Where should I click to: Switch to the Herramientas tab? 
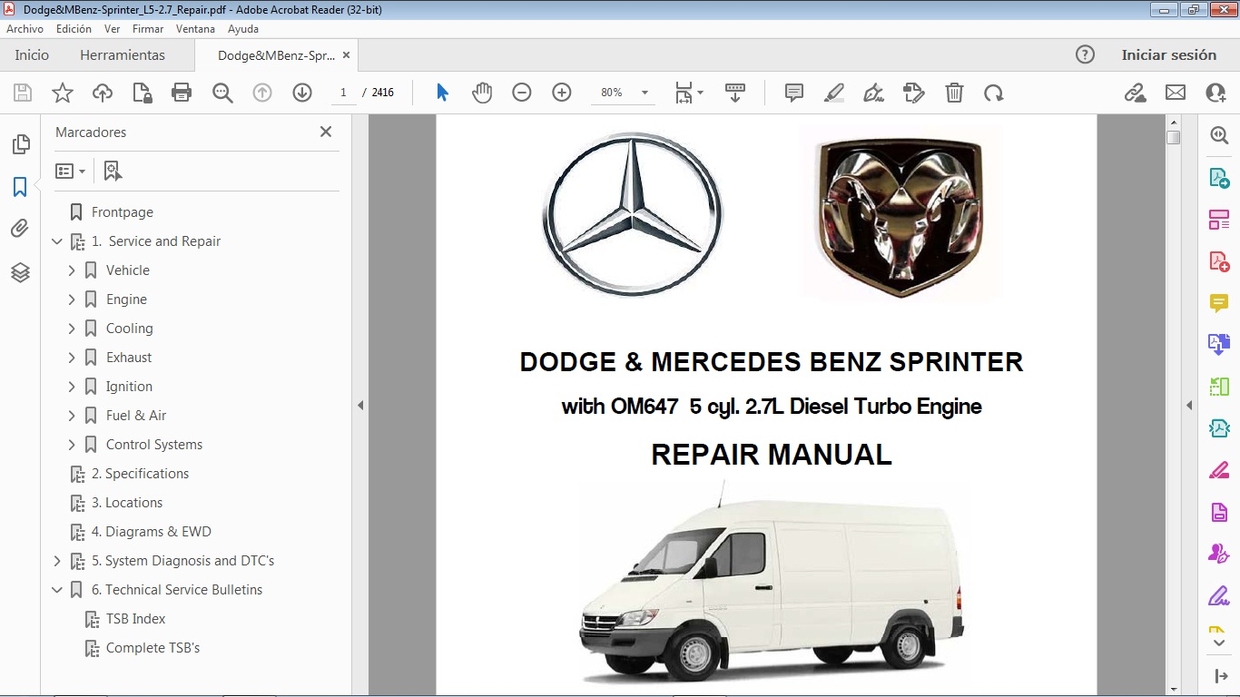122,55
